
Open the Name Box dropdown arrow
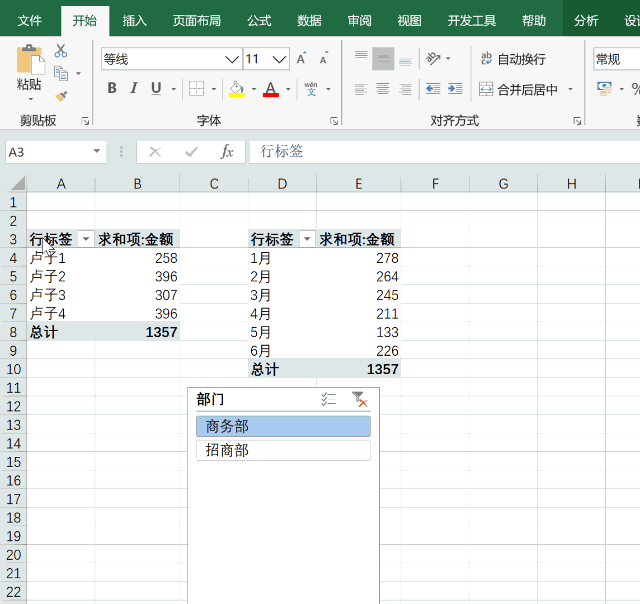[x=97, y=151]
